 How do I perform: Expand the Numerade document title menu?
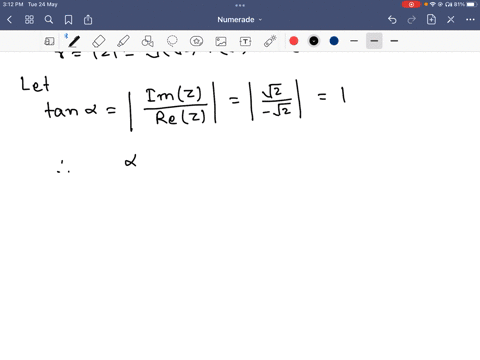coord(240,20)
